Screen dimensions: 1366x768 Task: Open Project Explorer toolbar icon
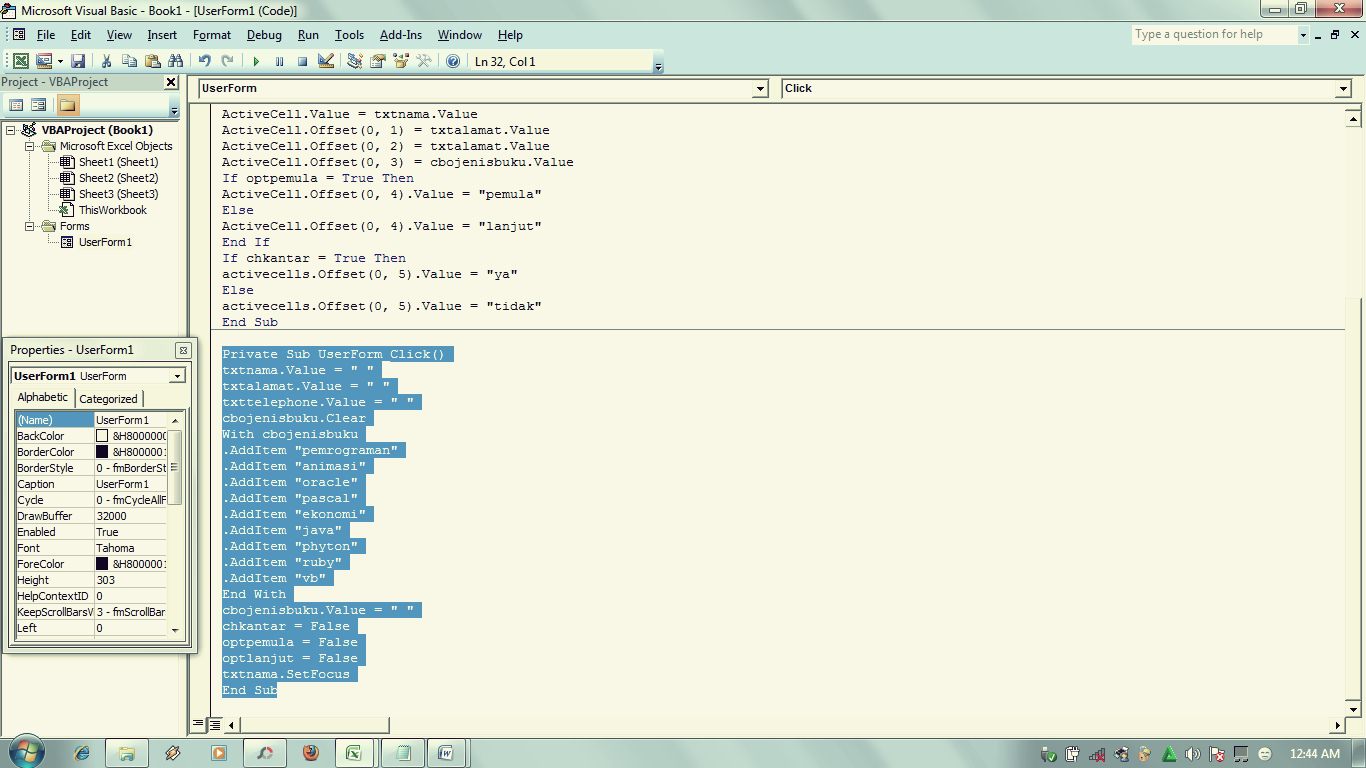pos(354,61)
